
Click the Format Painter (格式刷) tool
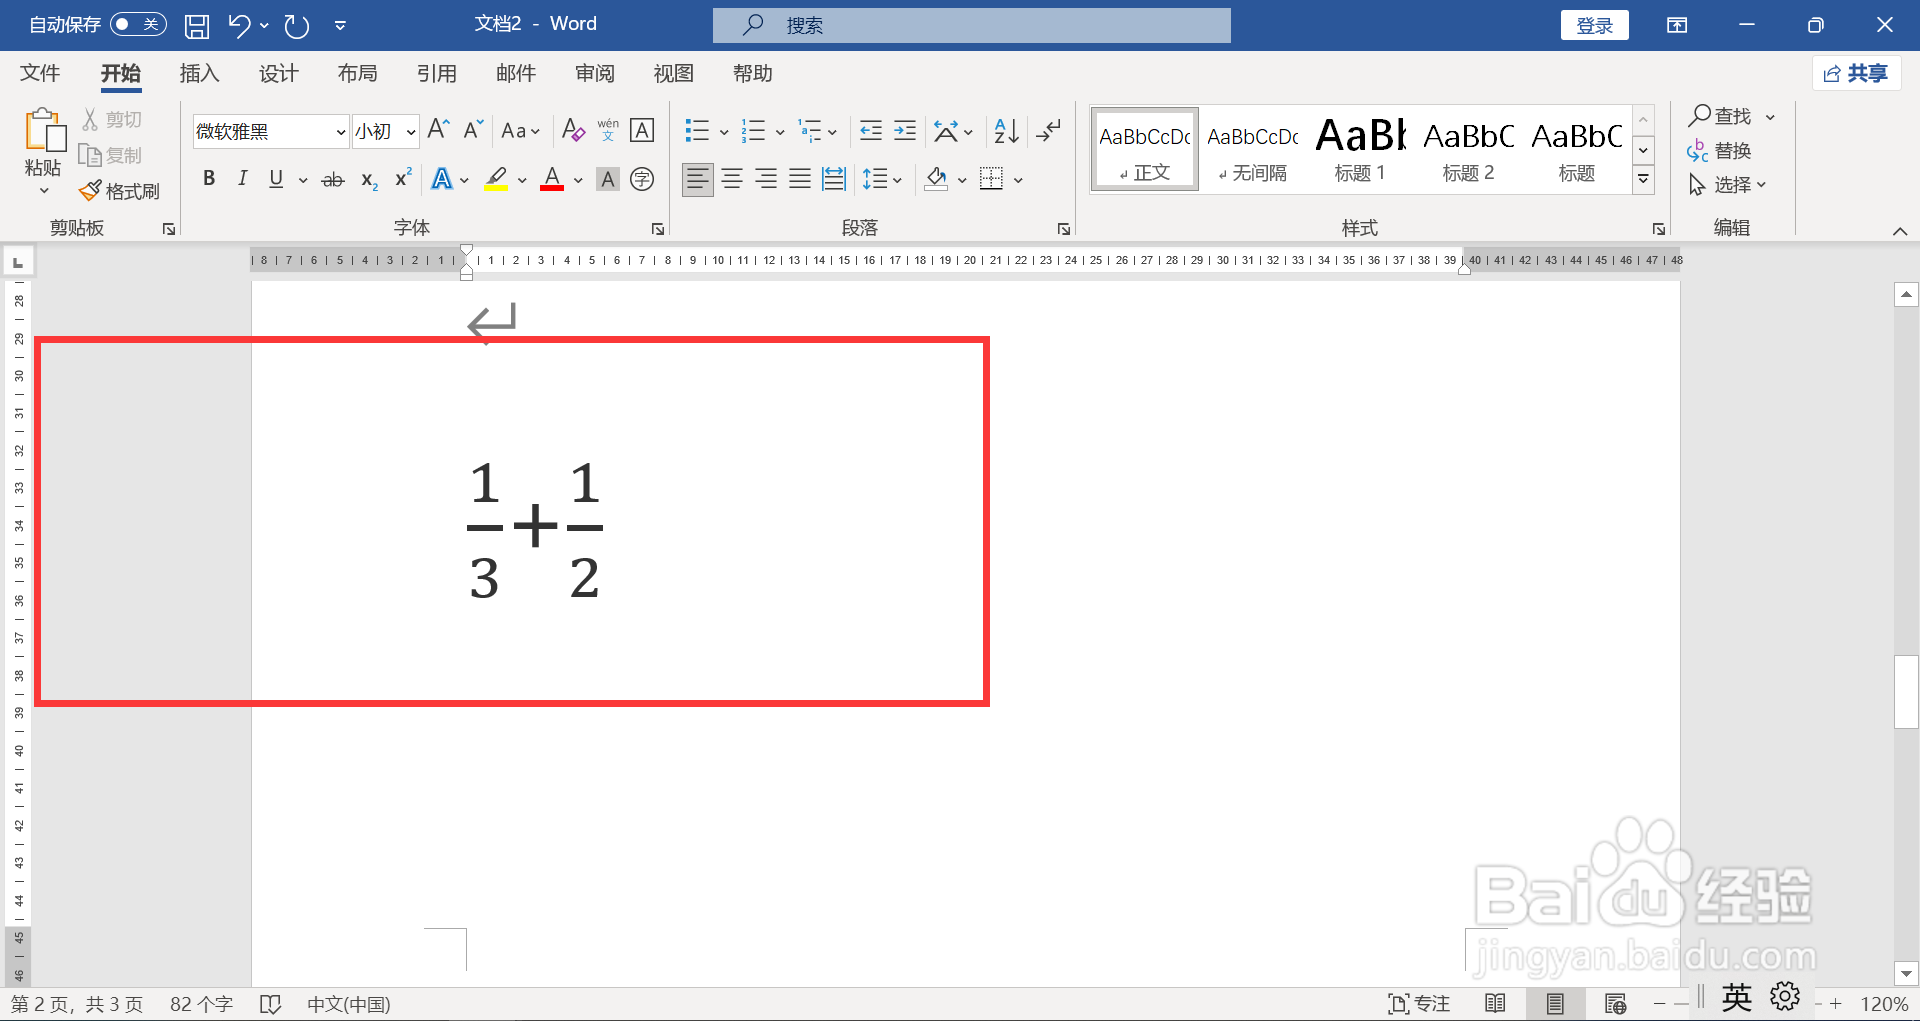pyautogui.click(x=120, y=191)
